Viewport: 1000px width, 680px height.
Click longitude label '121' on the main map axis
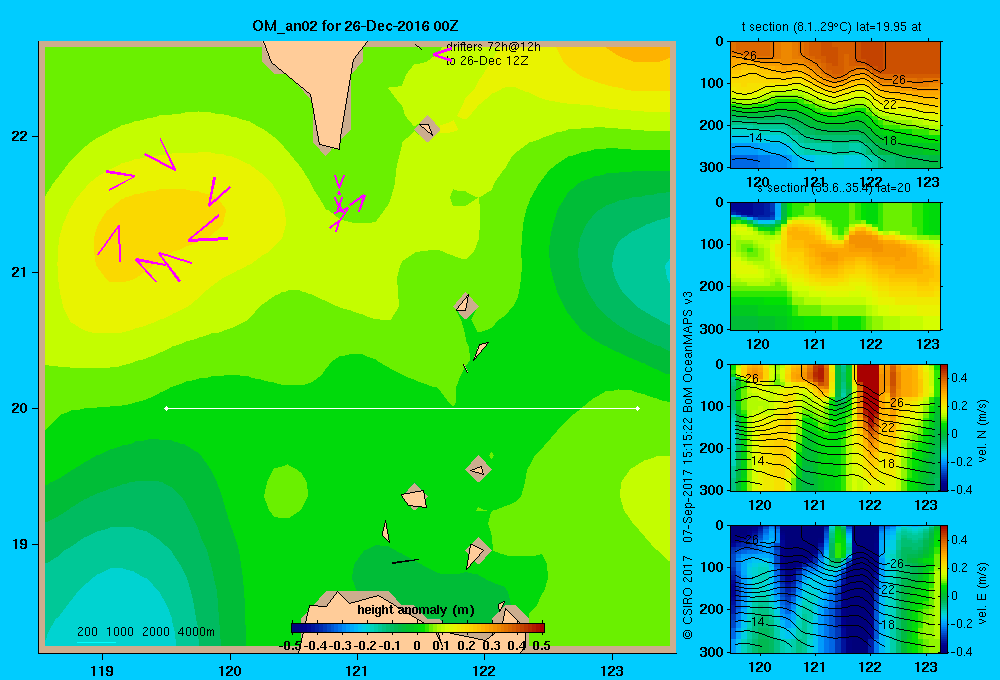[x=357, y=670]
